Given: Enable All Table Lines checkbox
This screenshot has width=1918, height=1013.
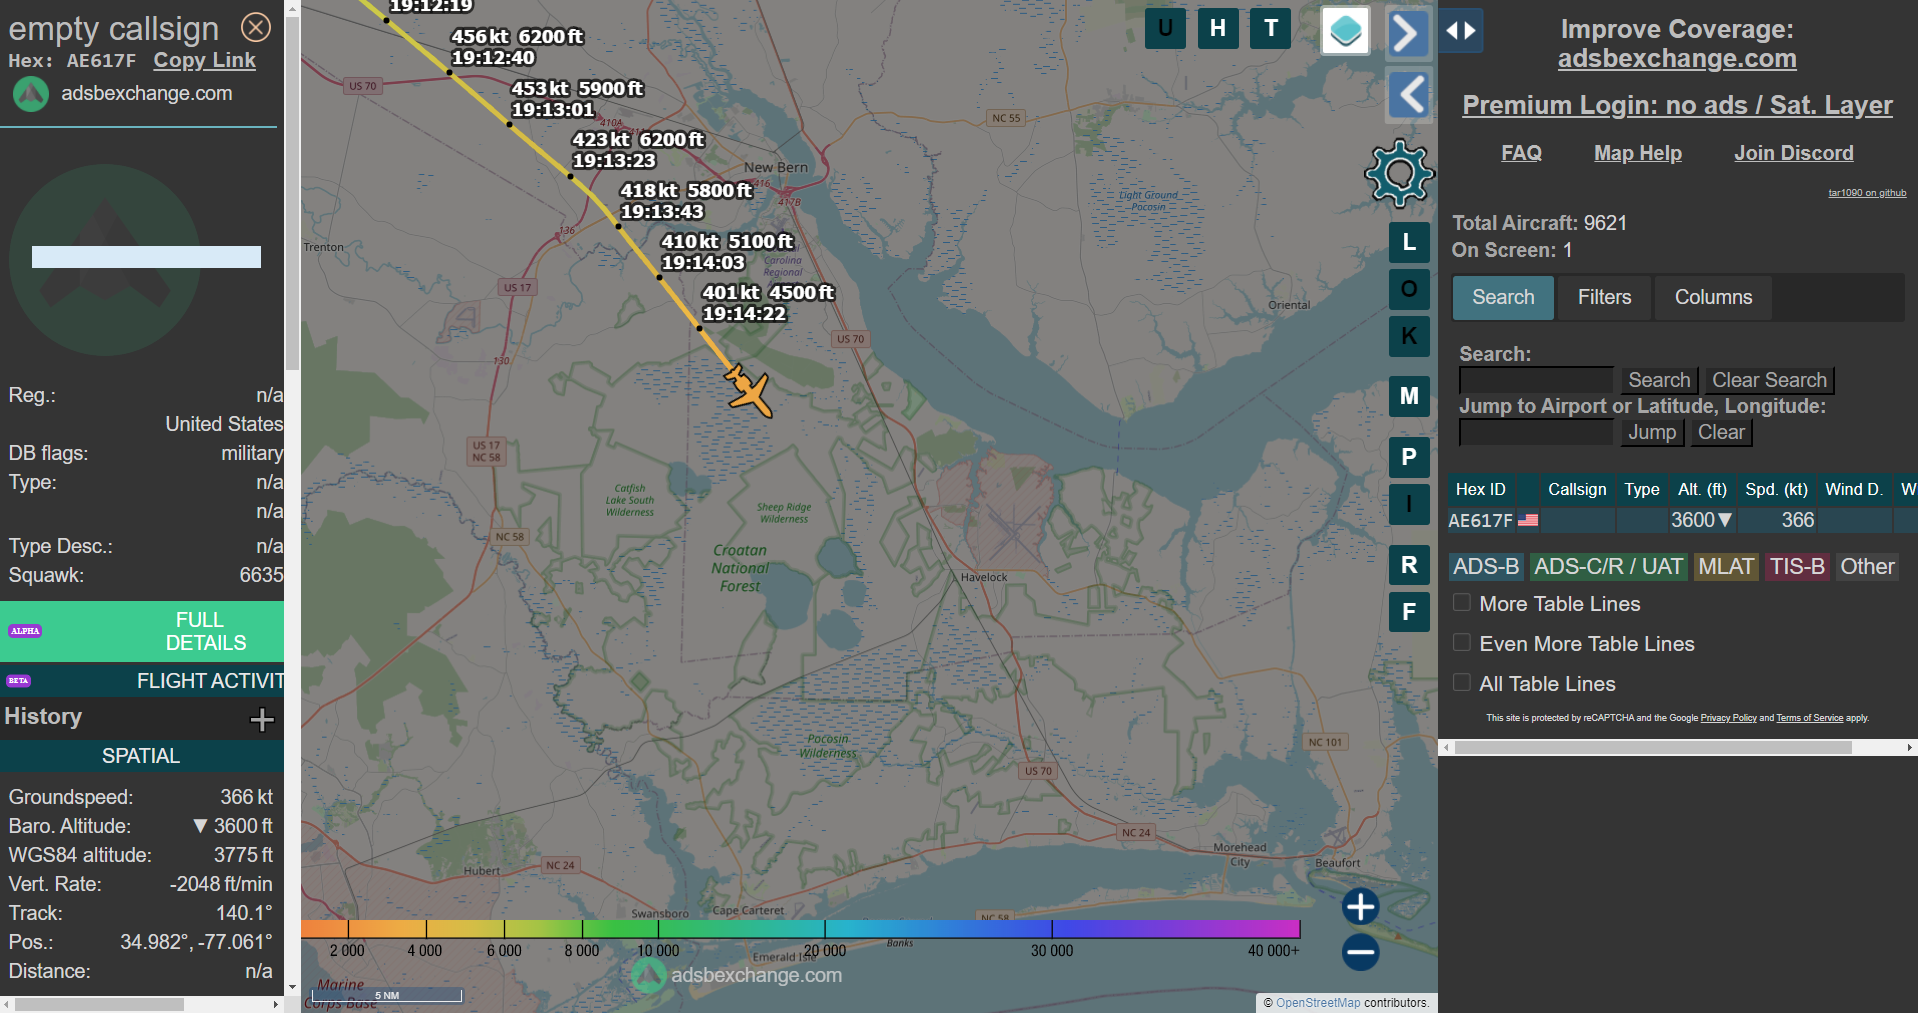Looking at the screenshot, I should [x=1462, y=683].
